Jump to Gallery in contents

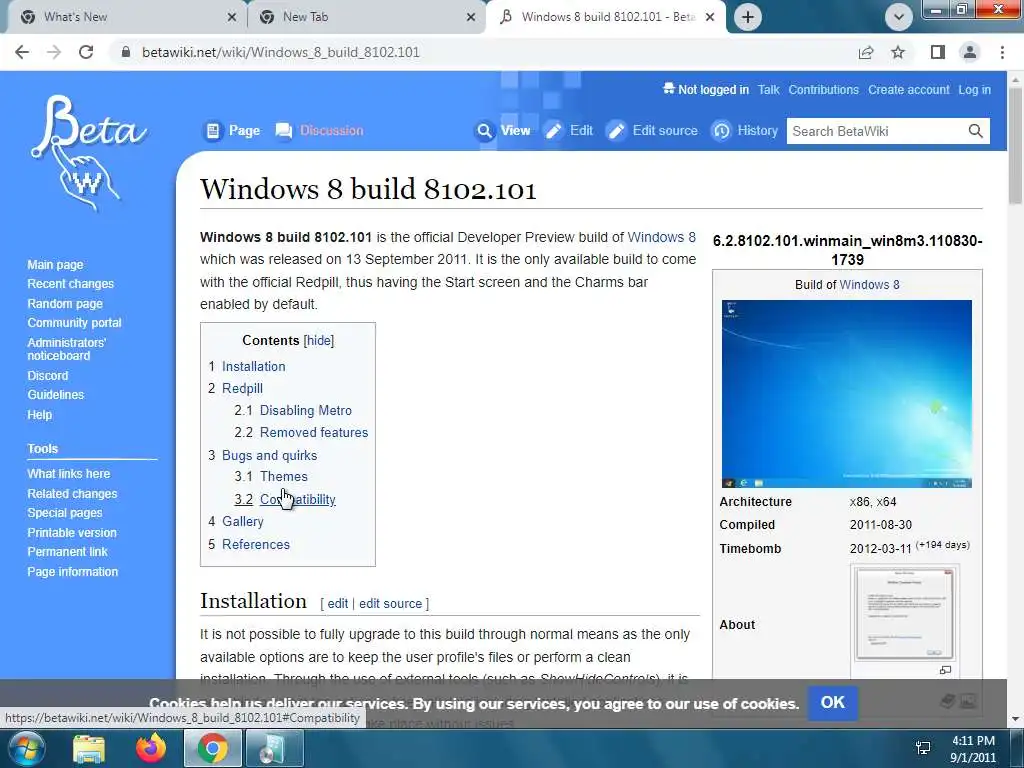(x=243, y=521)
